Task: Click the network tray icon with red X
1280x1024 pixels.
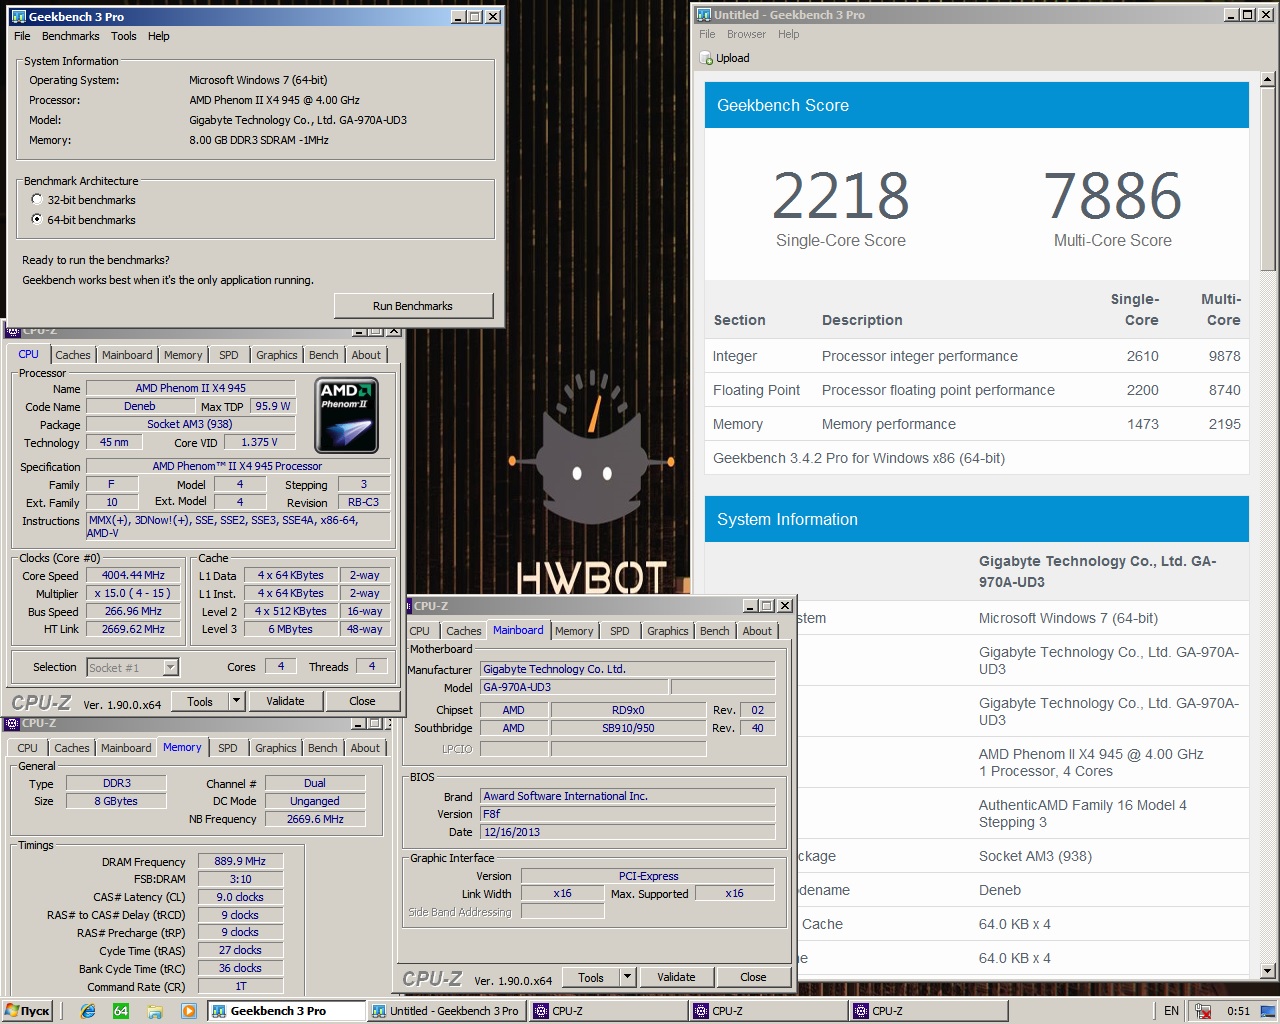Action: coord(1203,1011)
